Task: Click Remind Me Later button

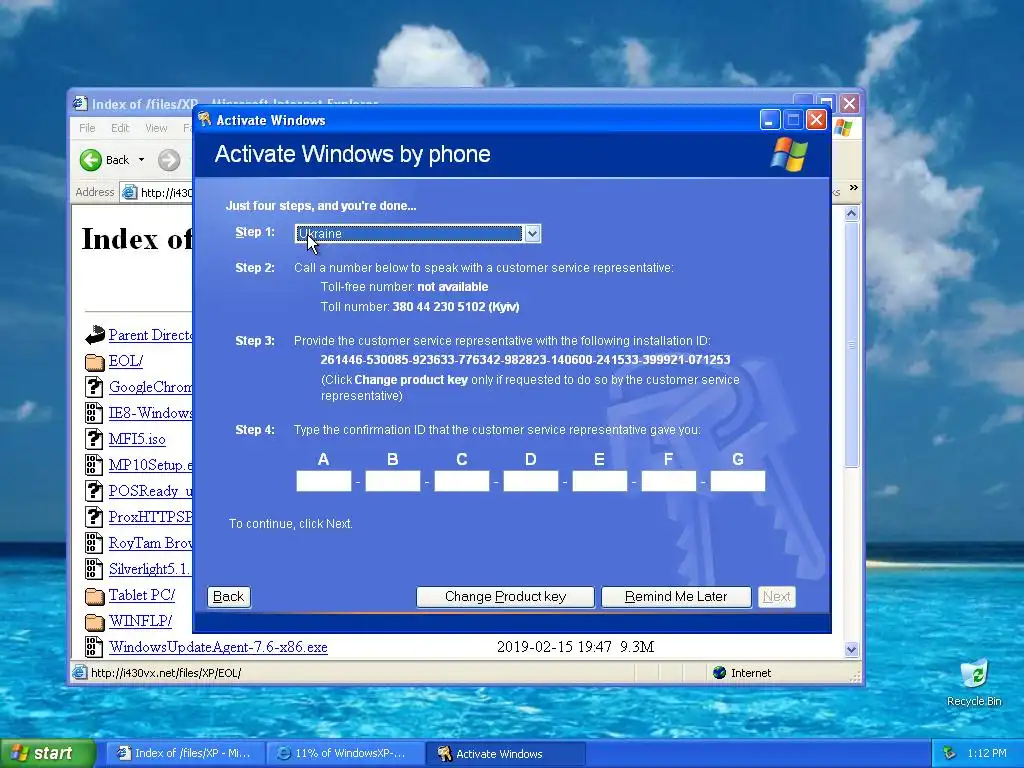Action: (x=676, y=596)
